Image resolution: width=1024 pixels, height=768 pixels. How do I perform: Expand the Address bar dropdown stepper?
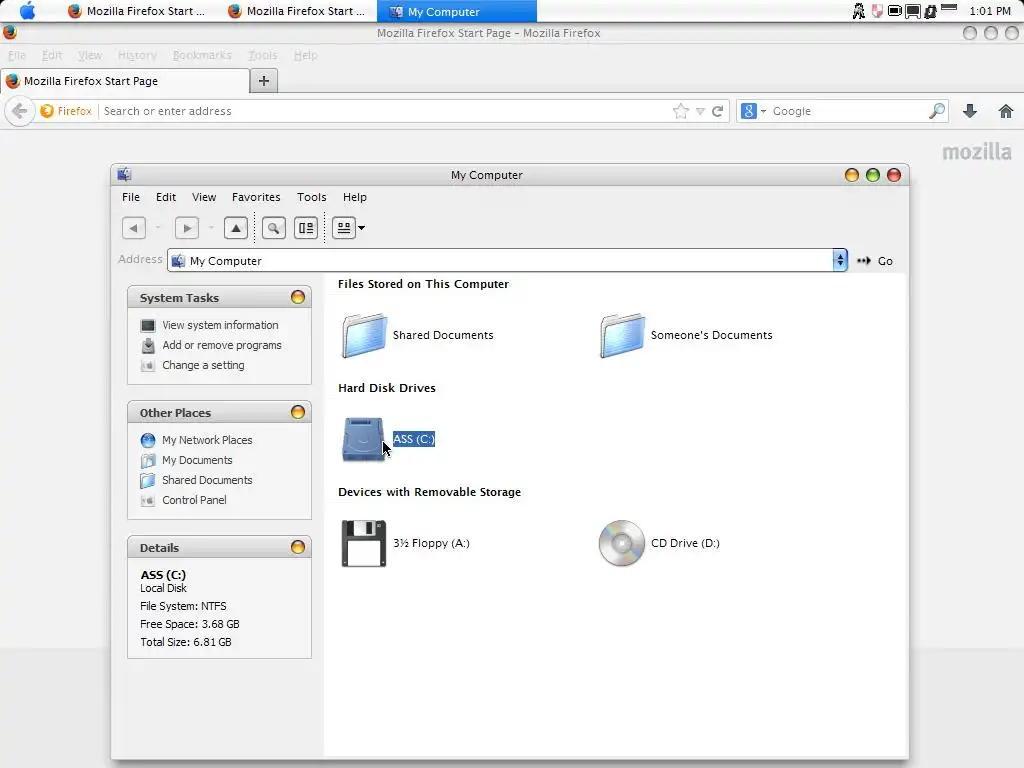(840, 260)
